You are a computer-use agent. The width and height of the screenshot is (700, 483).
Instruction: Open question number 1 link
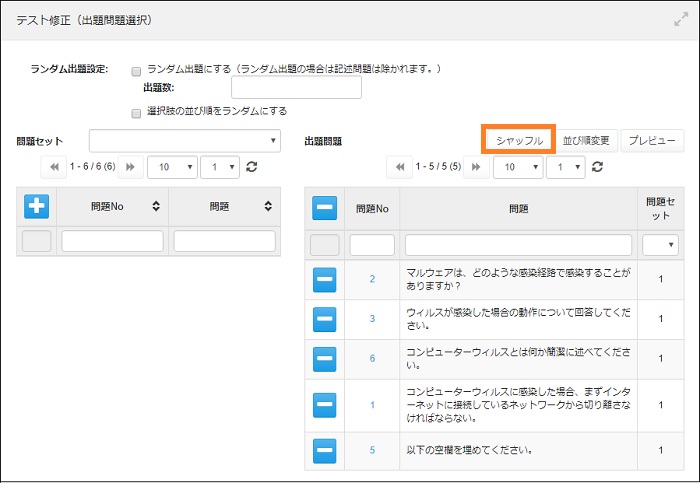372,404
